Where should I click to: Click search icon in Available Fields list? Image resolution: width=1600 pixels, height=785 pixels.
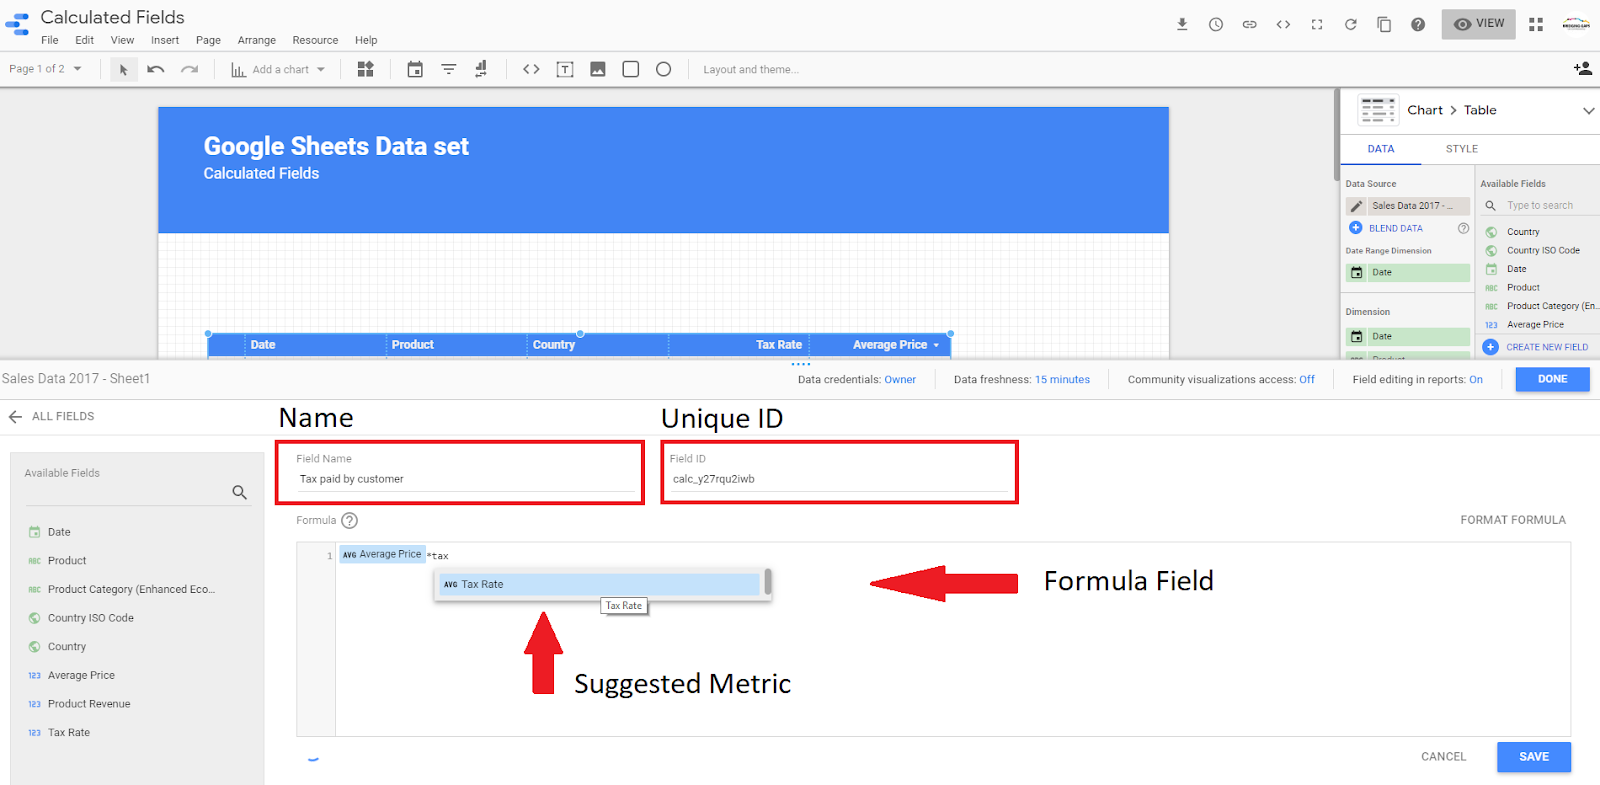pos(239,492)
